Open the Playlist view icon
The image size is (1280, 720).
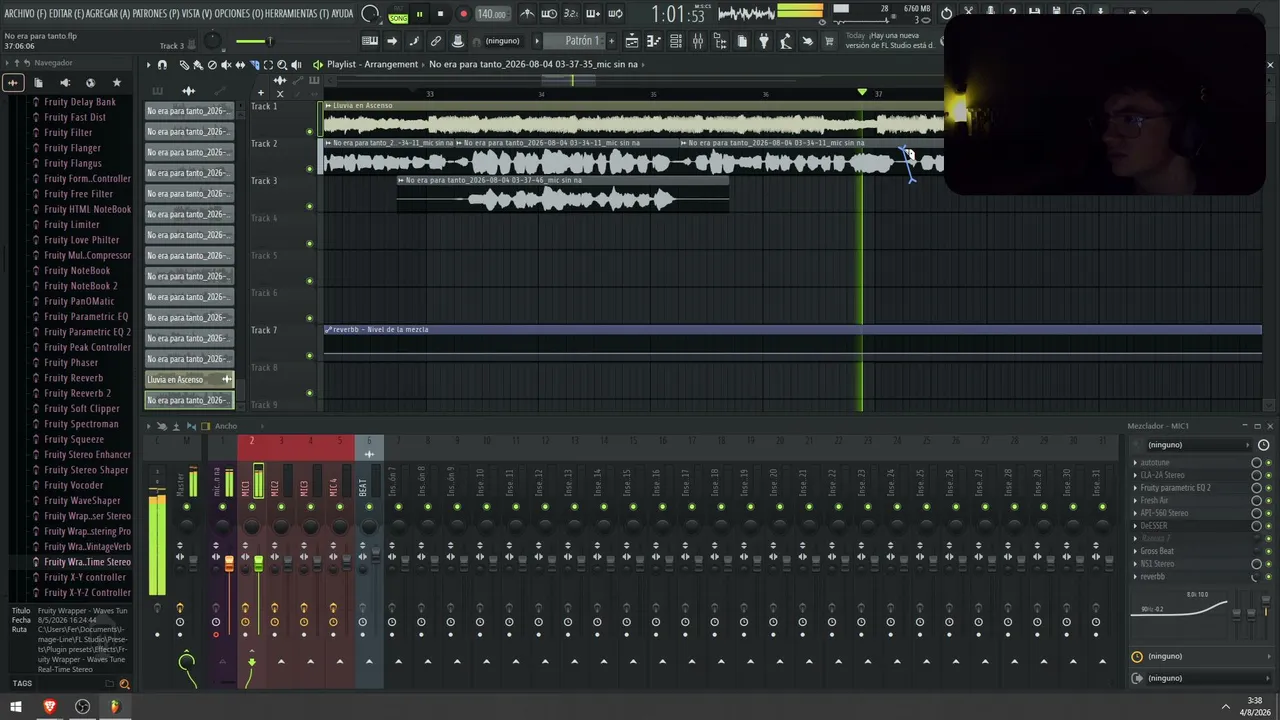pos(632,41)
